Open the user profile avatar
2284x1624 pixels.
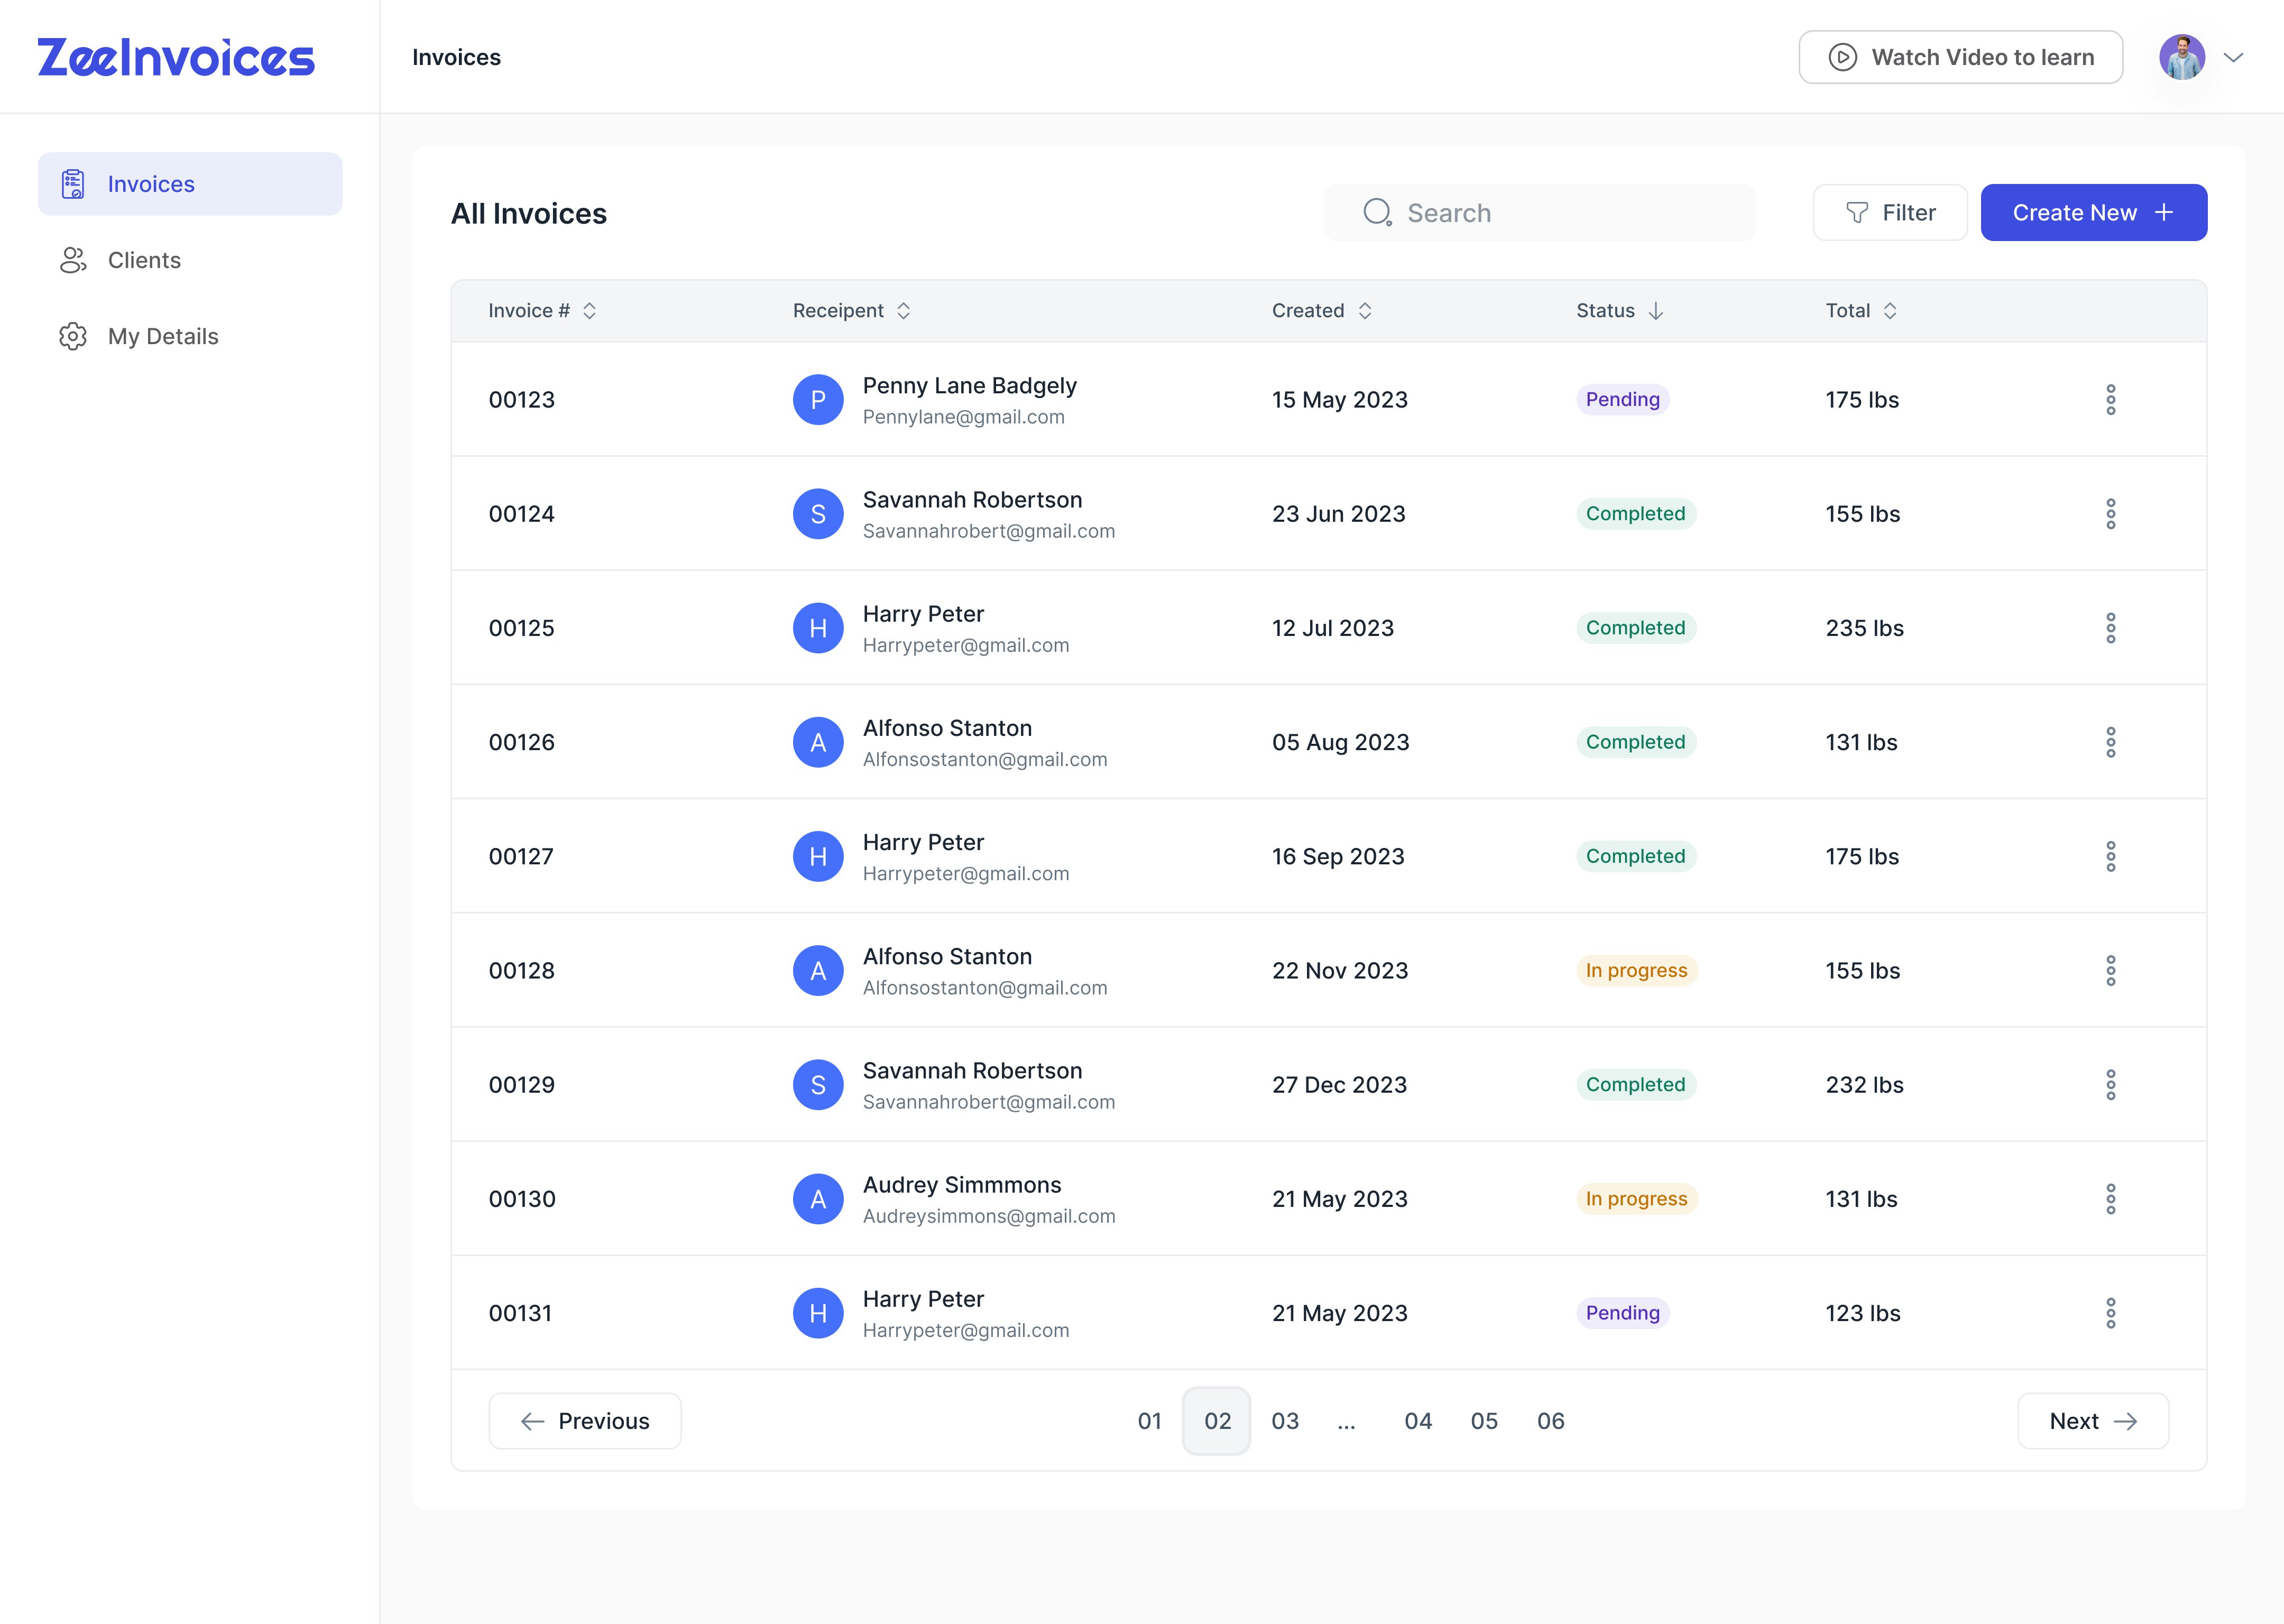click(x=2181, y=57)
